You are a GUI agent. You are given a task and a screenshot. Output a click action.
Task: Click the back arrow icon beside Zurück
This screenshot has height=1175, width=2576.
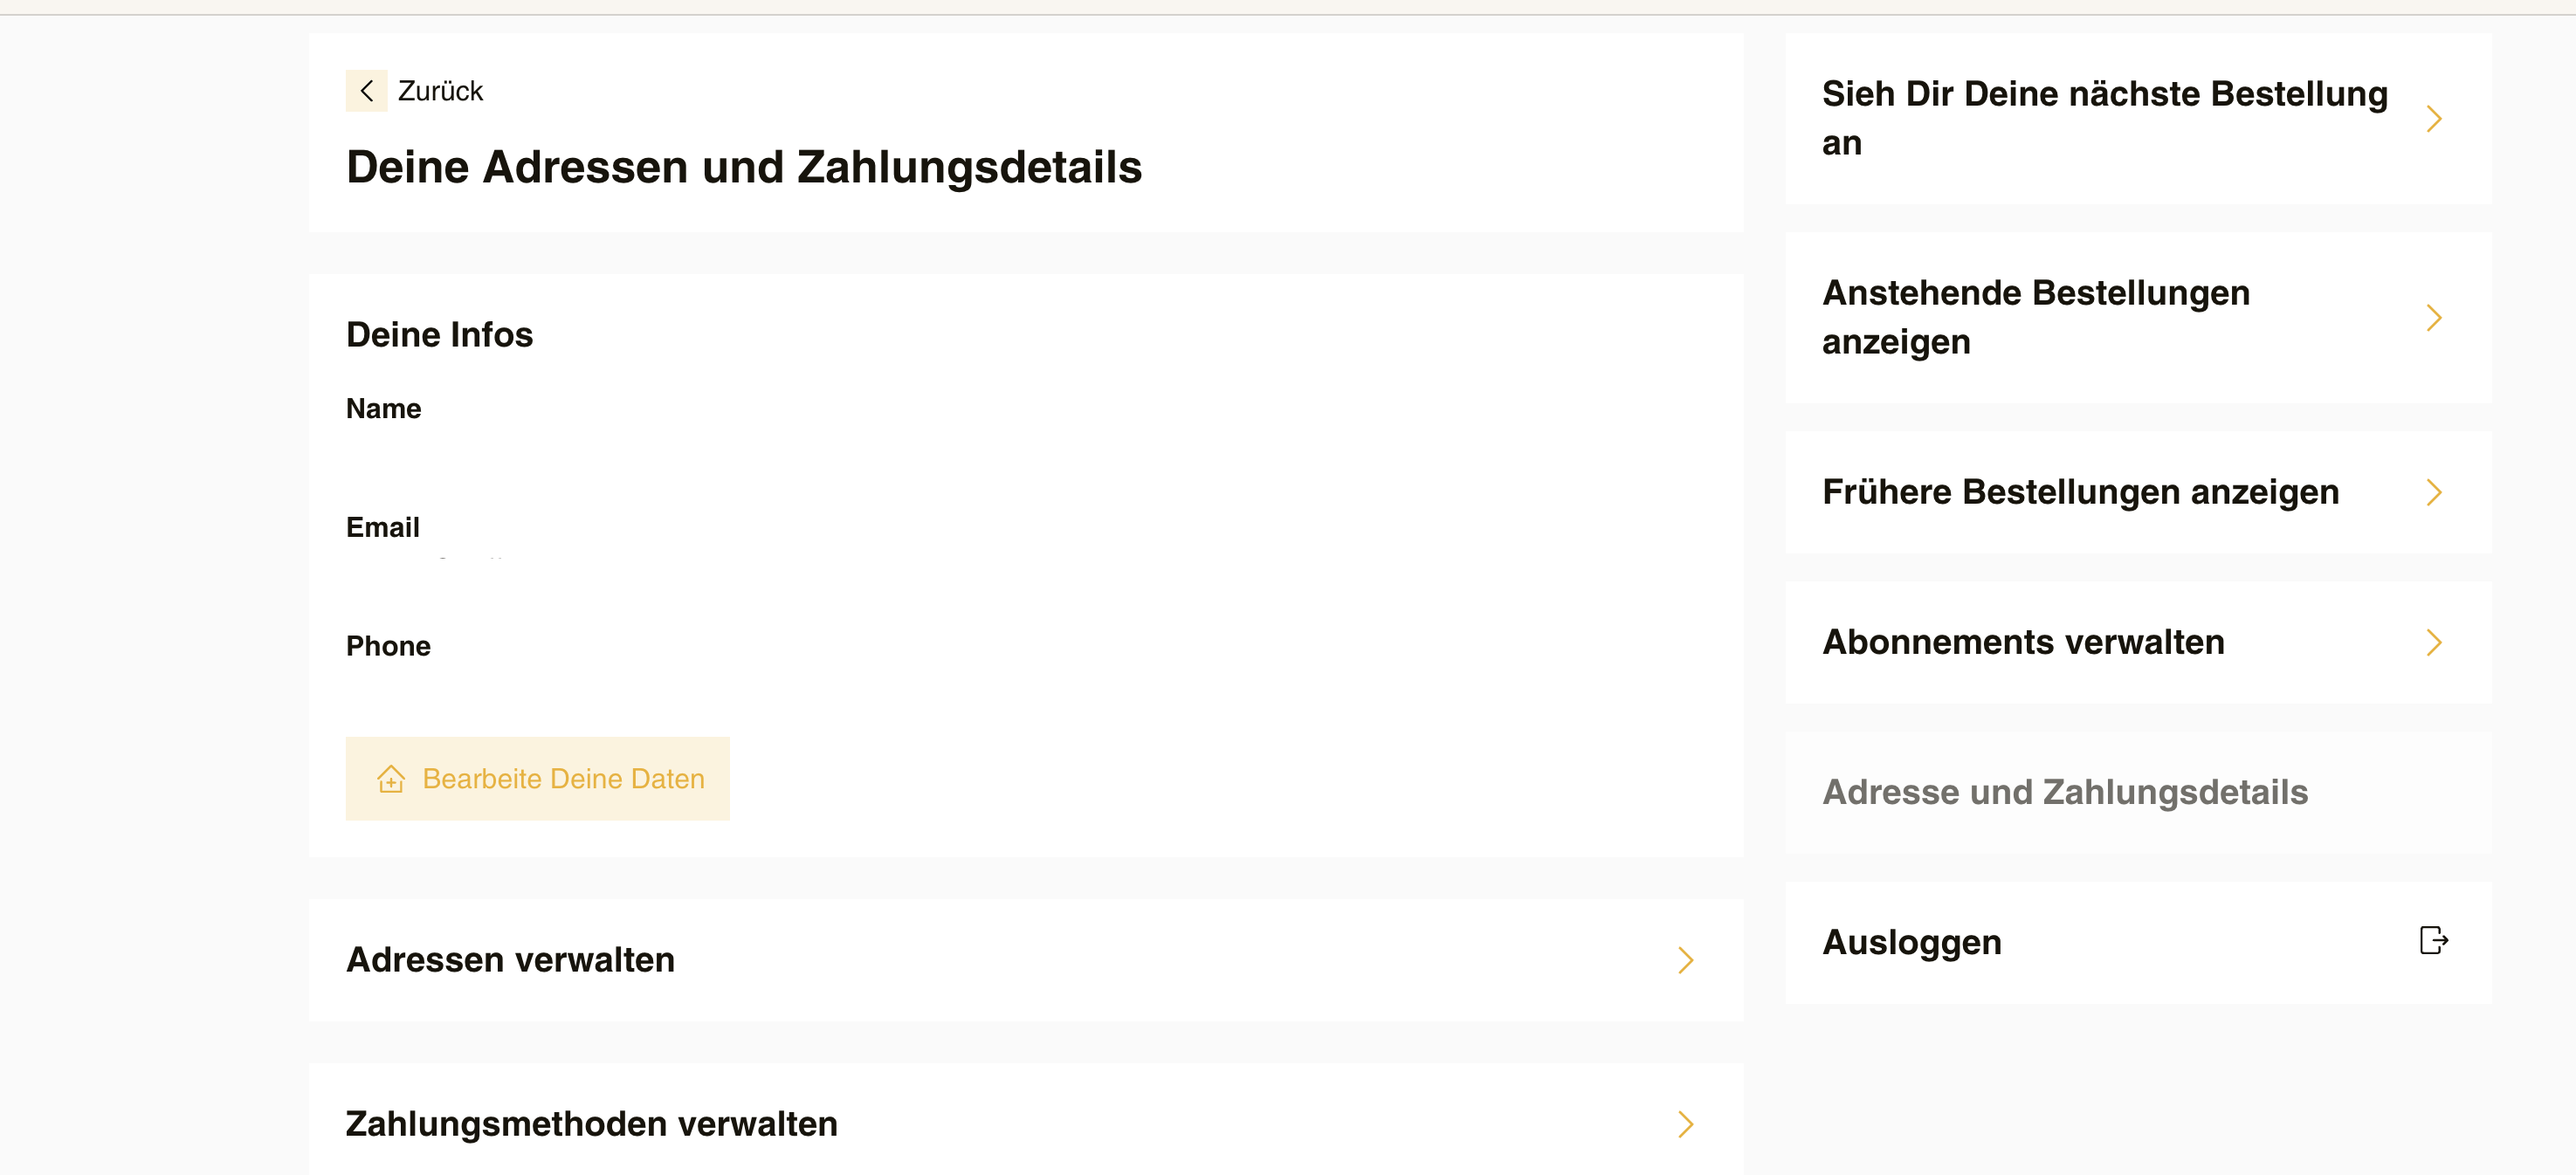366,91
